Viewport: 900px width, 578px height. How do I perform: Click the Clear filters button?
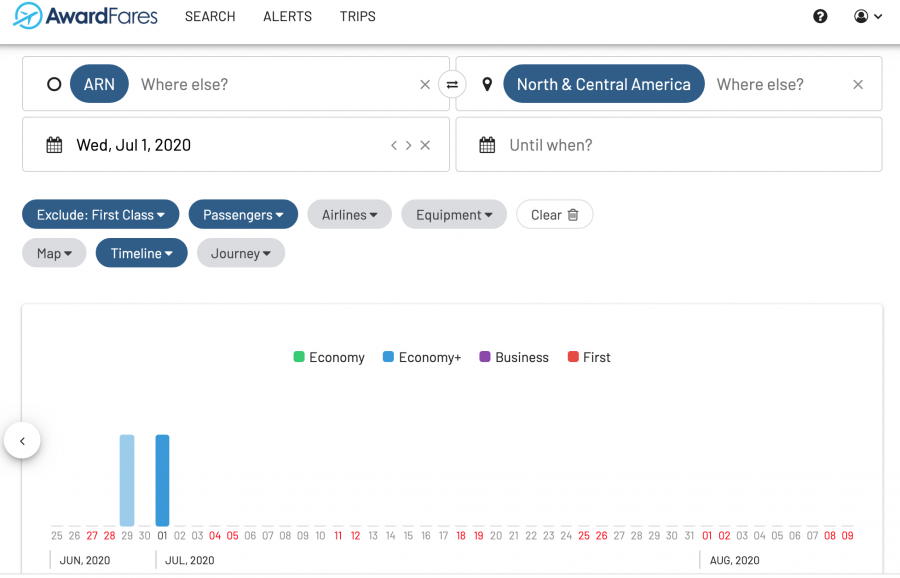click(554, 215)
